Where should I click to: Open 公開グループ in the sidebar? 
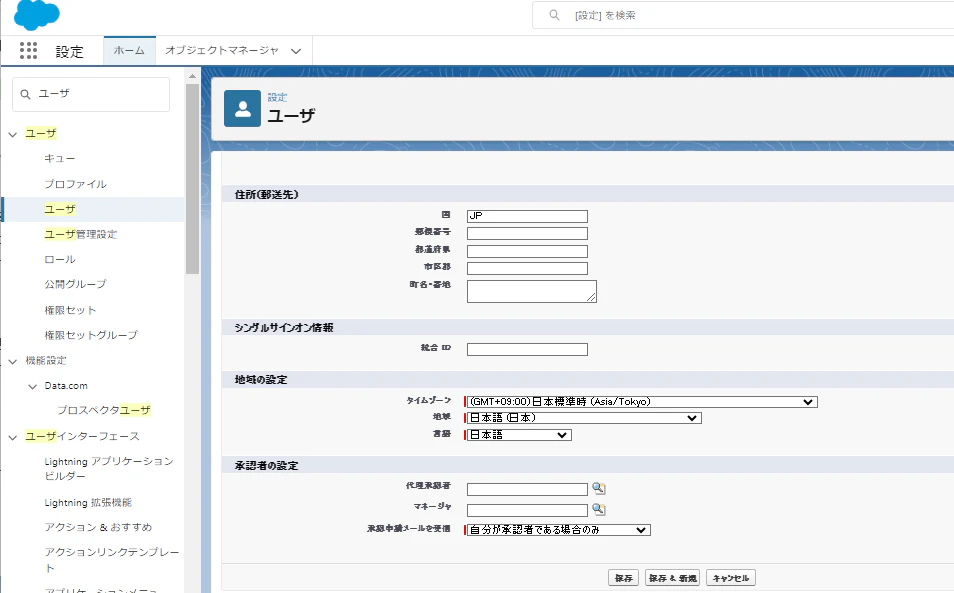pos(75,284)
